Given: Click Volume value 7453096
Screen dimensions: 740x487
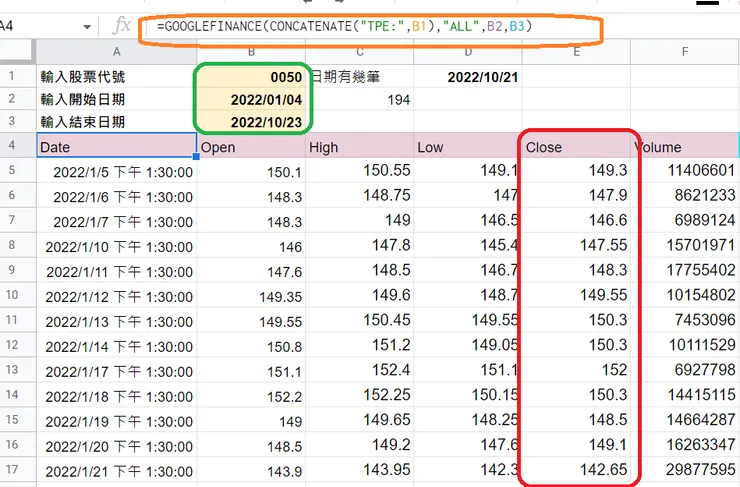Looking at the screenshot, I should 685,320.
